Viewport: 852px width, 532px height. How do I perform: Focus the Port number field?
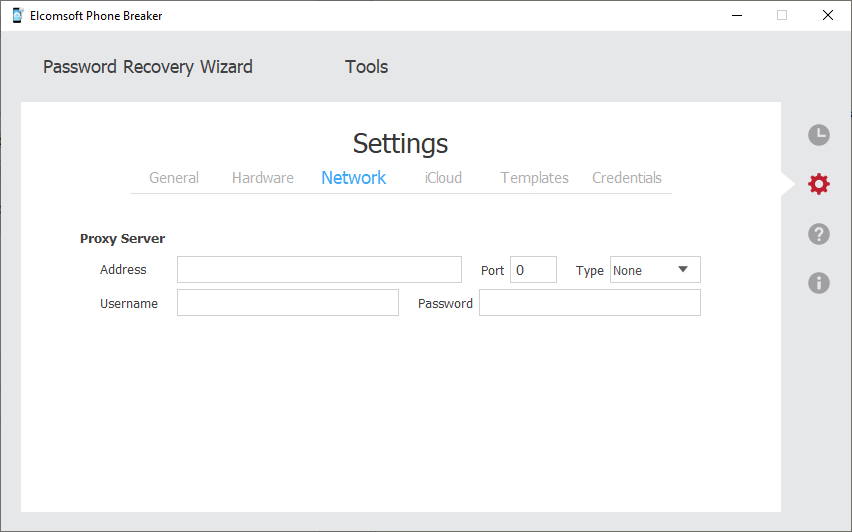pos(533,270)
